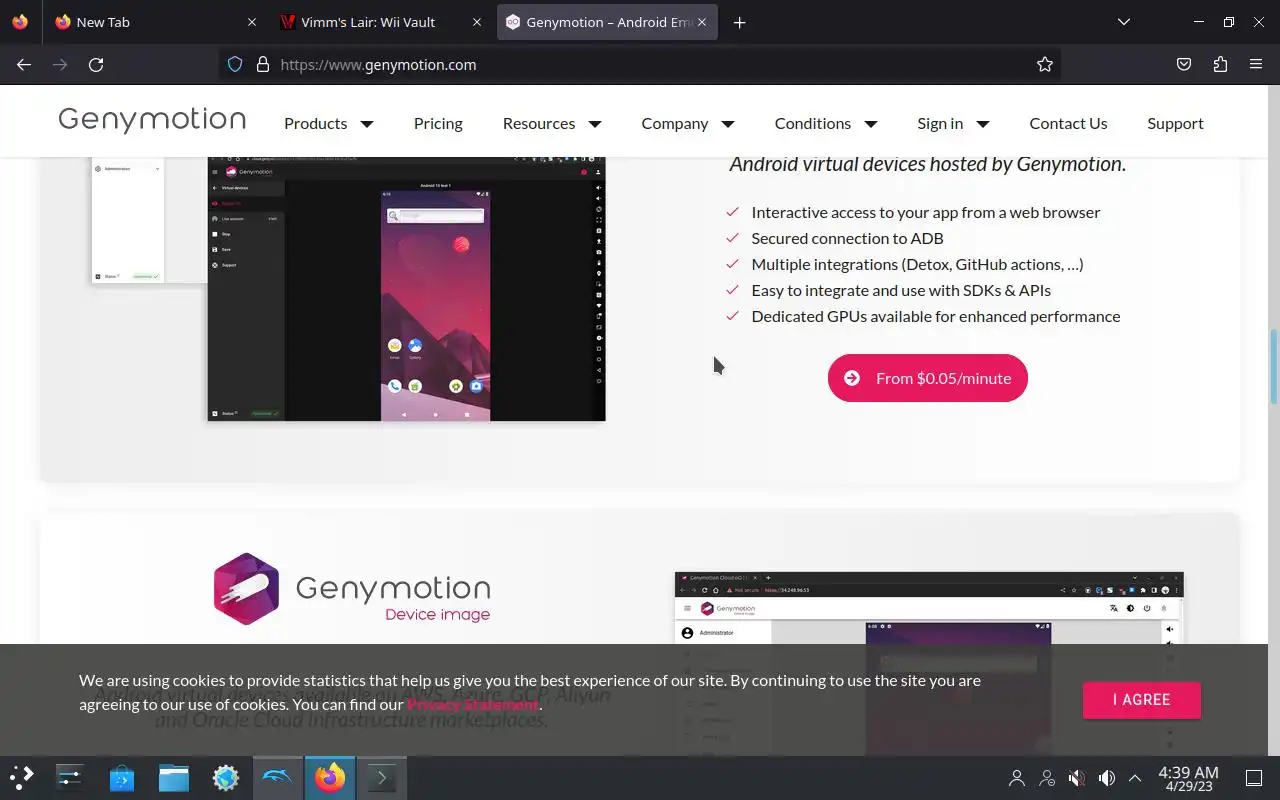
Task: Click the user-link icon in system tray
Action: tap(1047, 778)
